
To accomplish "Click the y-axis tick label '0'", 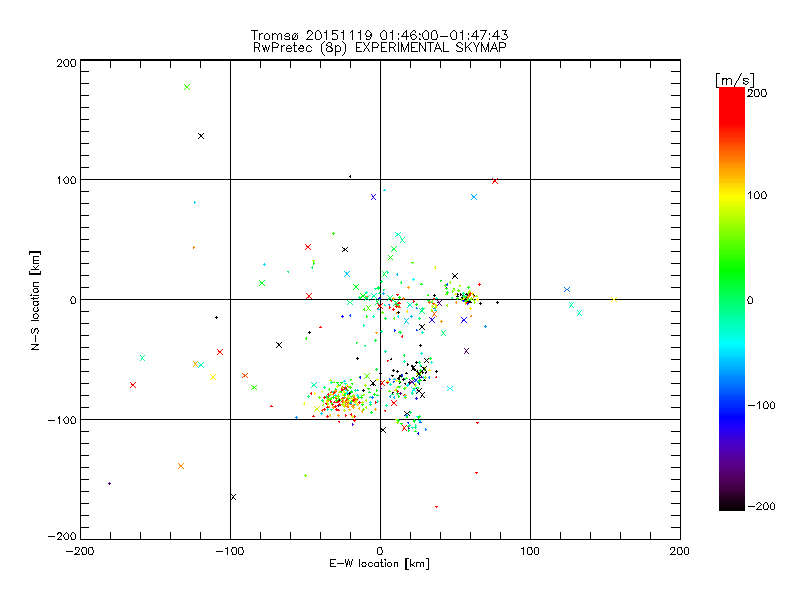I will coord(73,300).
